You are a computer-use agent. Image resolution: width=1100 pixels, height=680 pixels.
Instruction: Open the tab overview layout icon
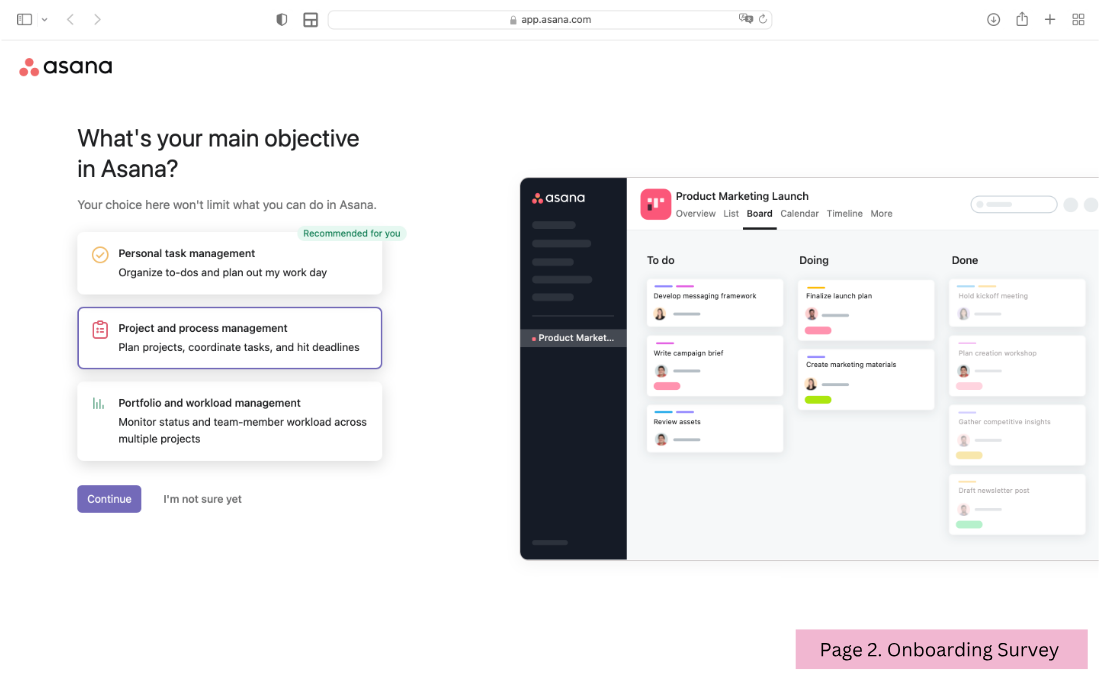tap(310, 20)
